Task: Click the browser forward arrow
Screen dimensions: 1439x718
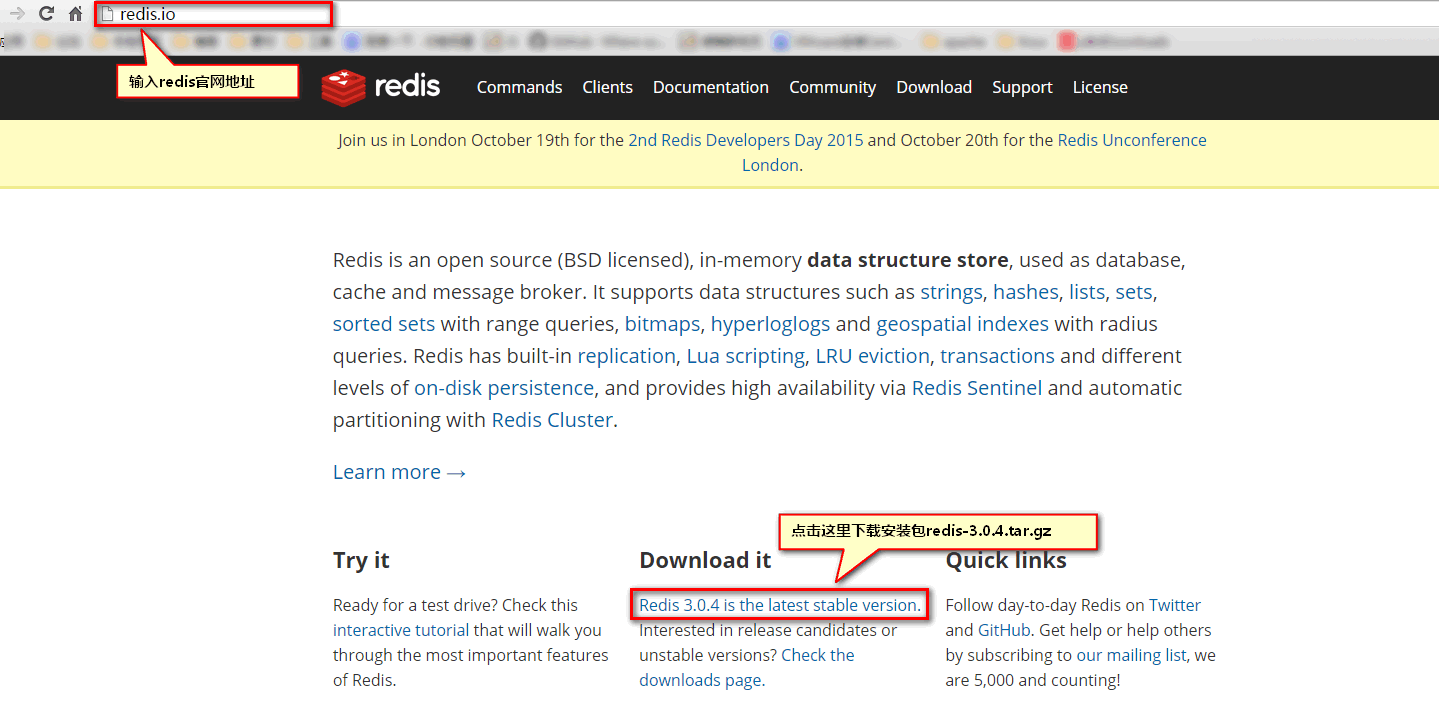Action: pyautogui.click(x=17, y=14)
